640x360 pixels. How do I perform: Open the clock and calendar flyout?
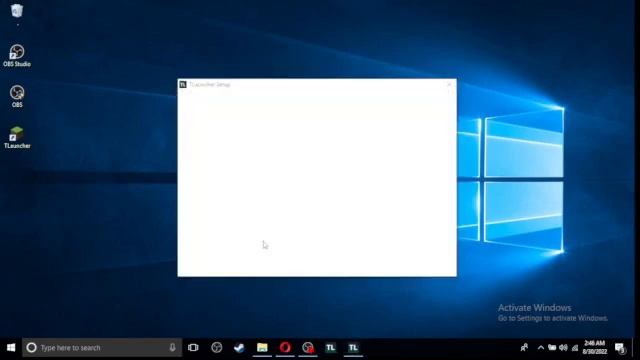tap(595, 347)
